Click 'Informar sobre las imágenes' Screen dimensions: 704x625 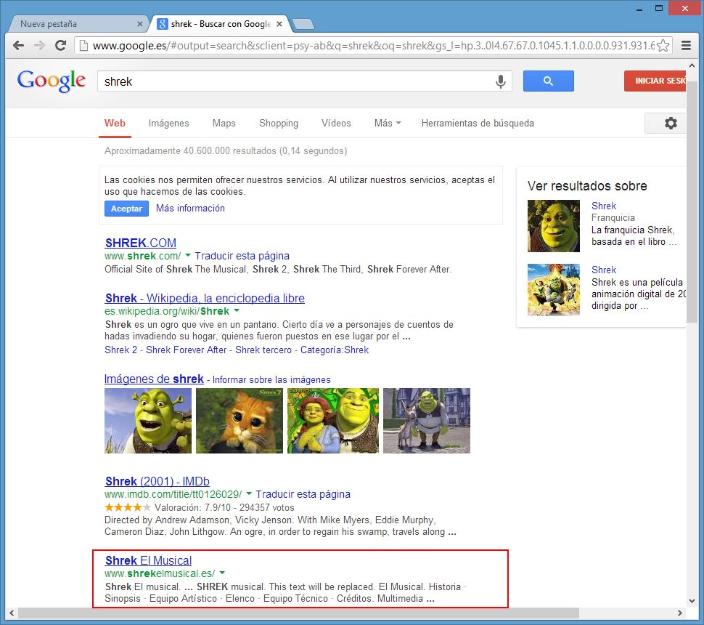[x=271, y=380]
